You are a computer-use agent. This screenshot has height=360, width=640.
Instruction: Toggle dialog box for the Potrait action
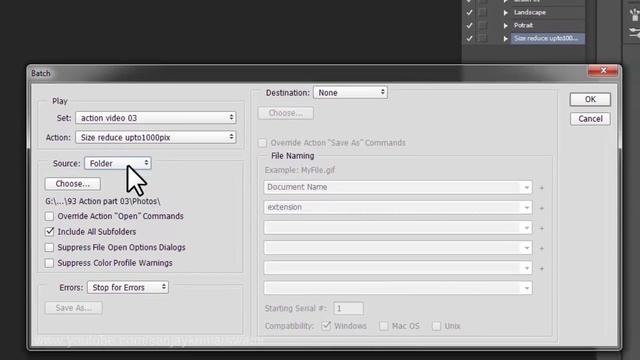[483, 25]
